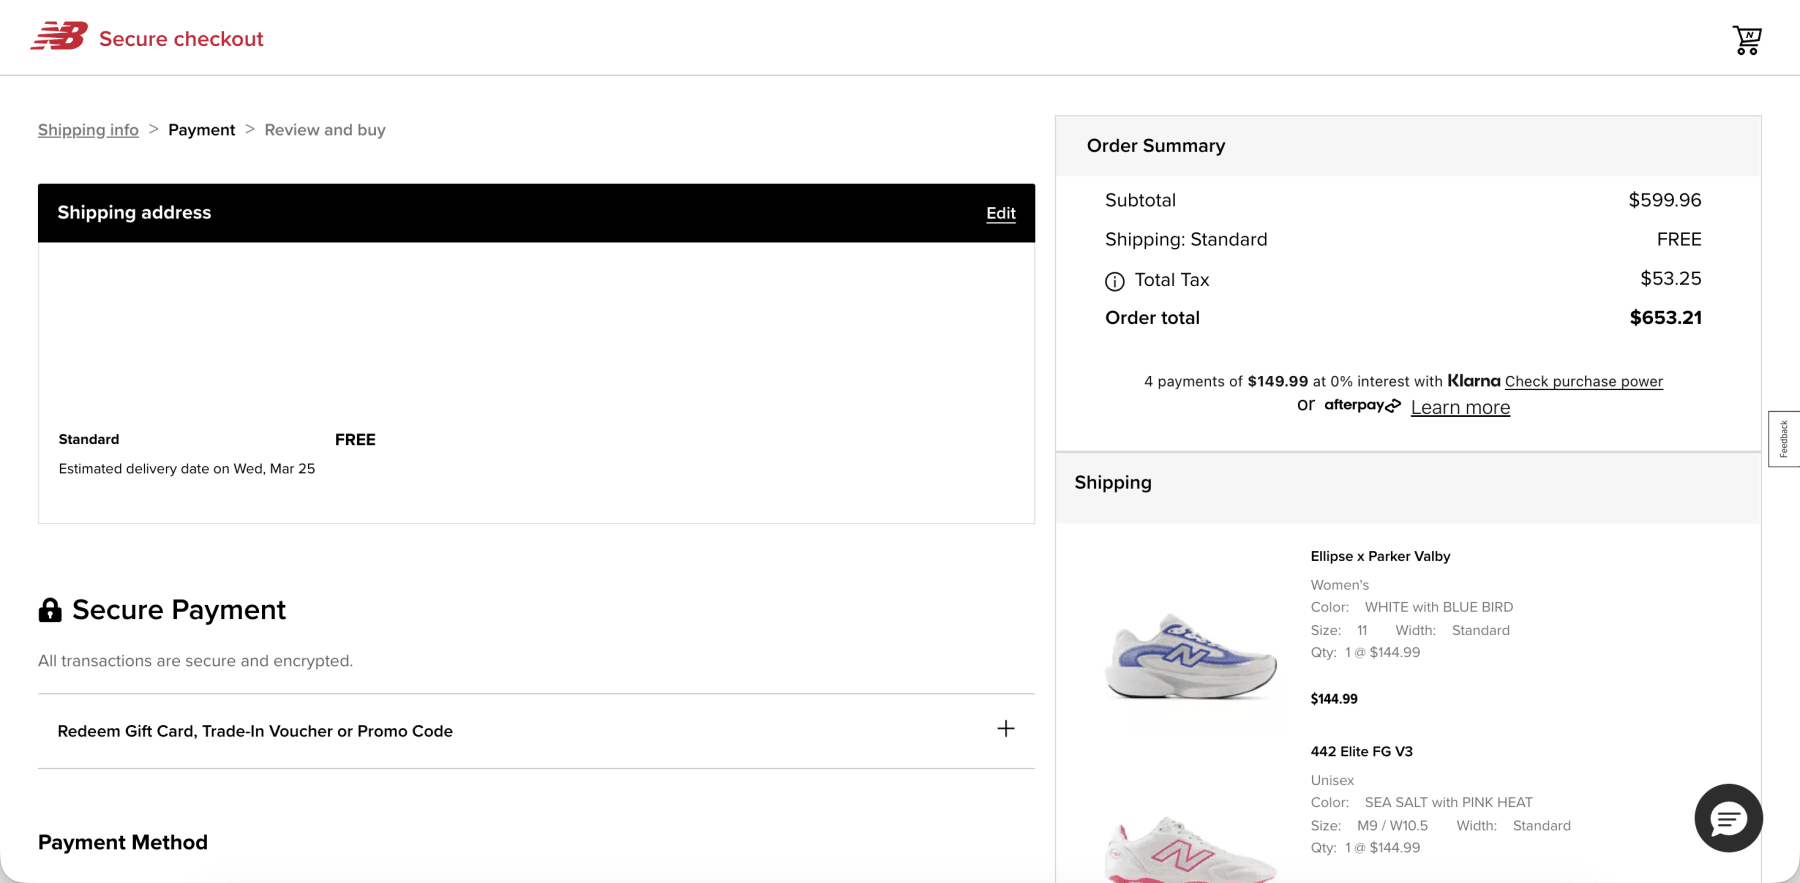Select the Review and buy step
This screenshot has width=1800, height=883.
[x=325, y=130]
